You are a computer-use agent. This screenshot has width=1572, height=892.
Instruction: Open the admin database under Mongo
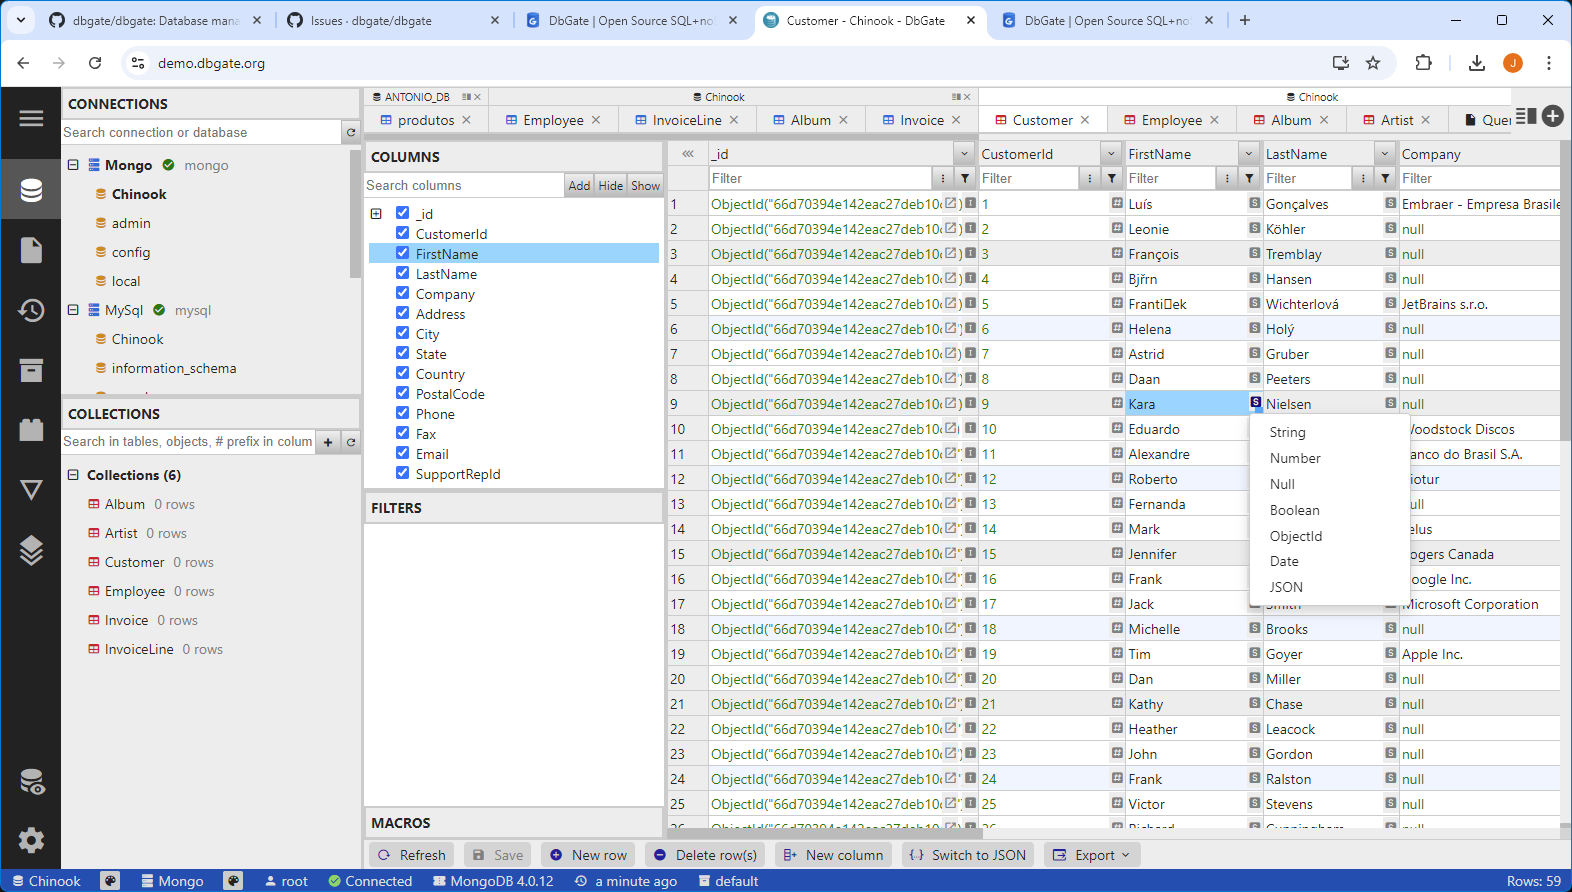[131, 223]
